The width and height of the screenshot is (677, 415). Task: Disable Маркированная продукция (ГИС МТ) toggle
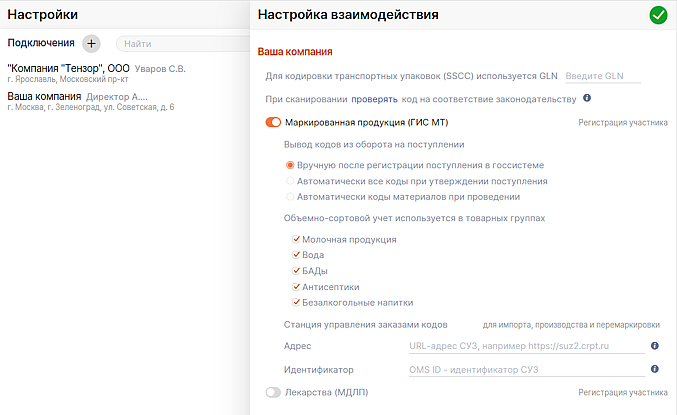point(273,123)
